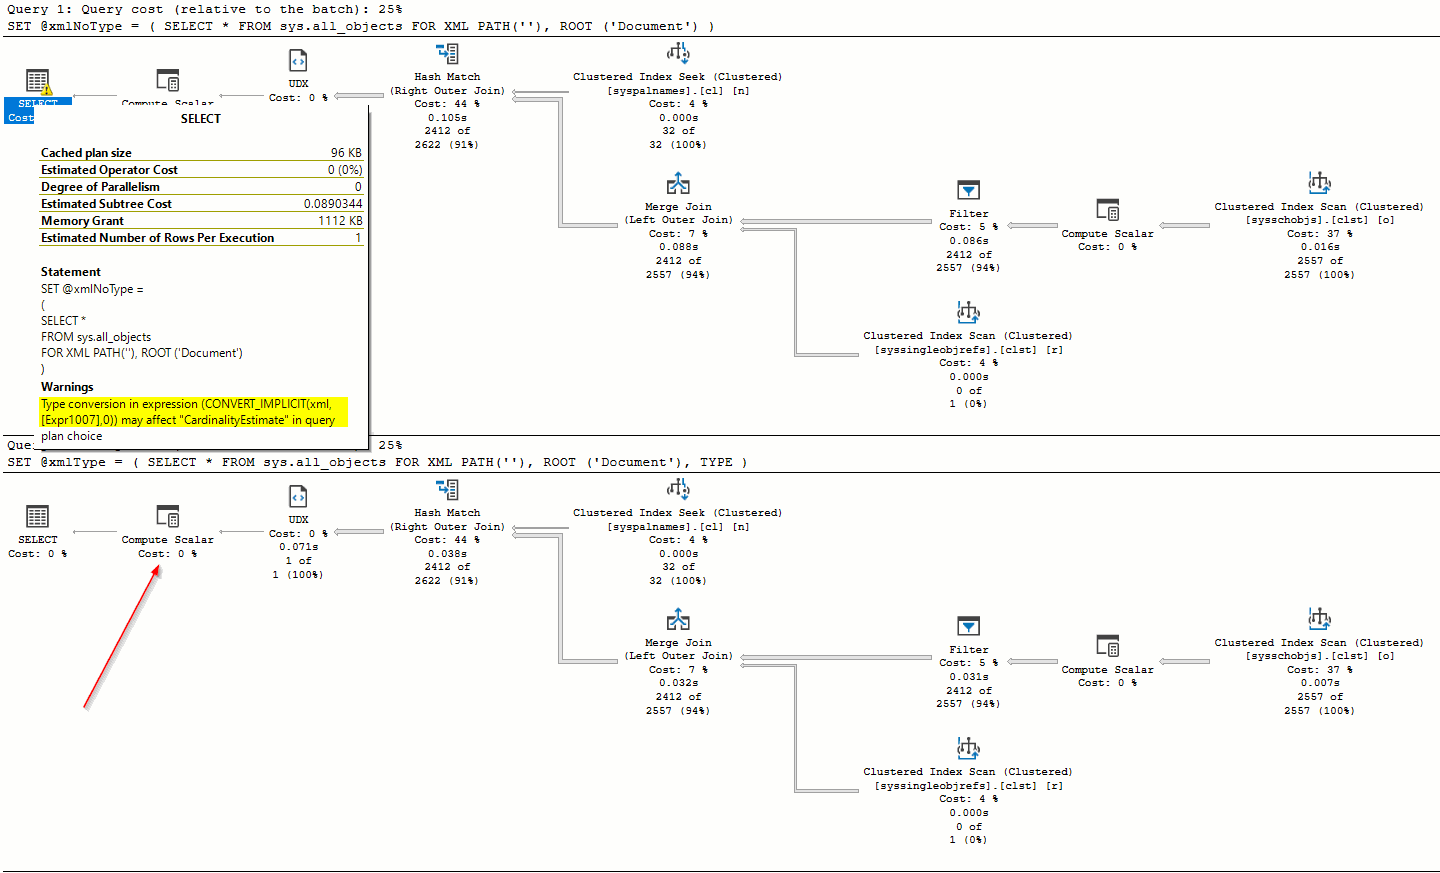Select the syspalnames Clustered Index Seek icon in Query 1
This screenshot has height=873, width=1440.
[678, 53]
